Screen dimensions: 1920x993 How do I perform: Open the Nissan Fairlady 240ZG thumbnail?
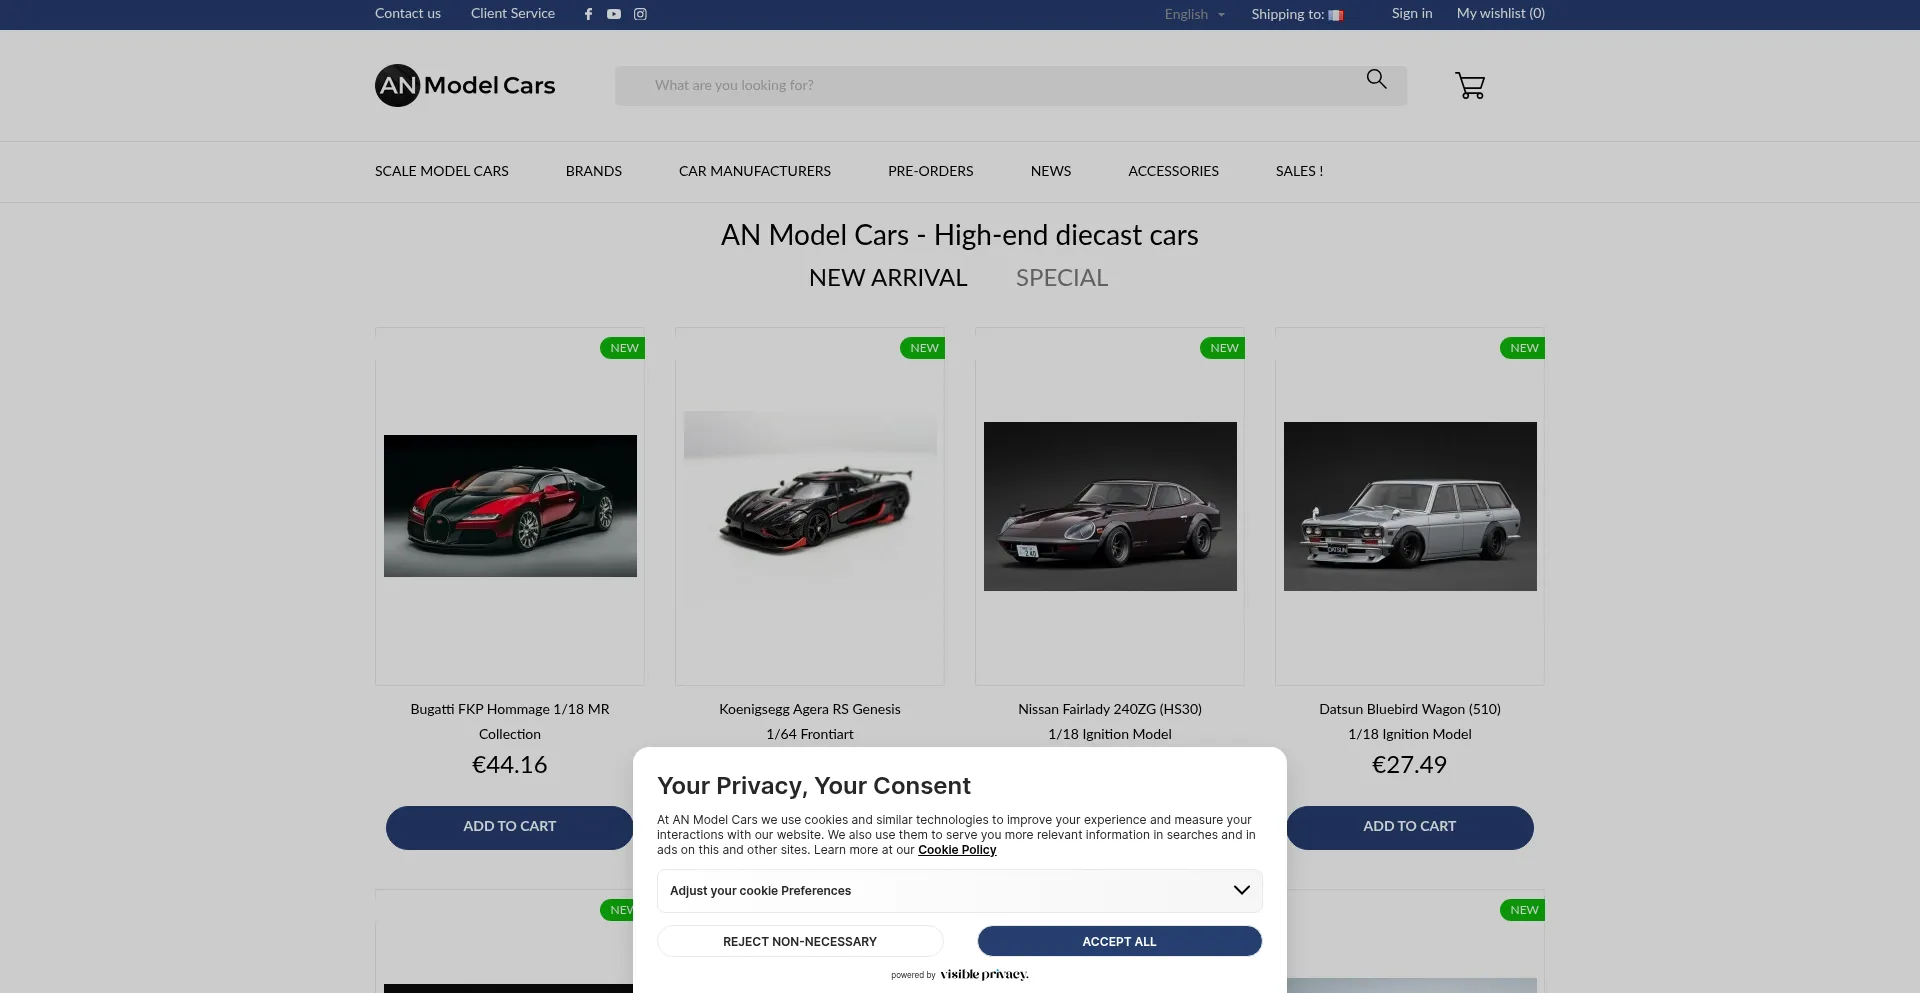[x=1110, y=506]
